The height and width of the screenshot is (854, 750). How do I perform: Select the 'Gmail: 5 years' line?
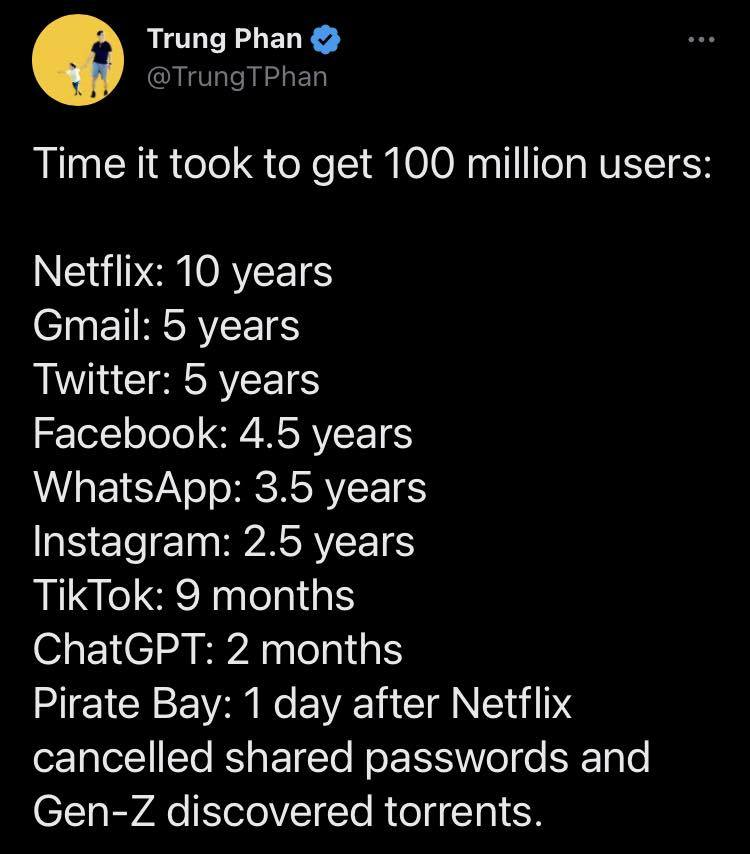166,326
